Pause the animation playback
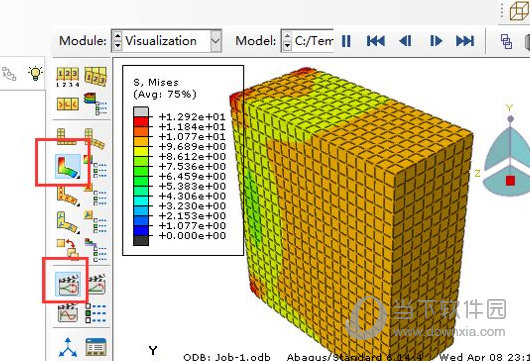 [x=346, y=41]
